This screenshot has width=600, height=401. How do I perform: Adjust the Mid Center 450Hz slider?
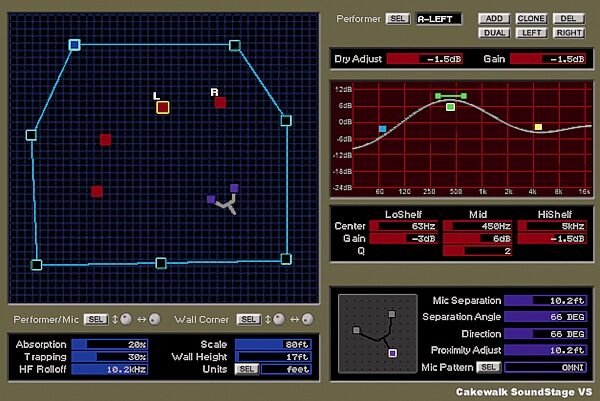tap(477, 226)
